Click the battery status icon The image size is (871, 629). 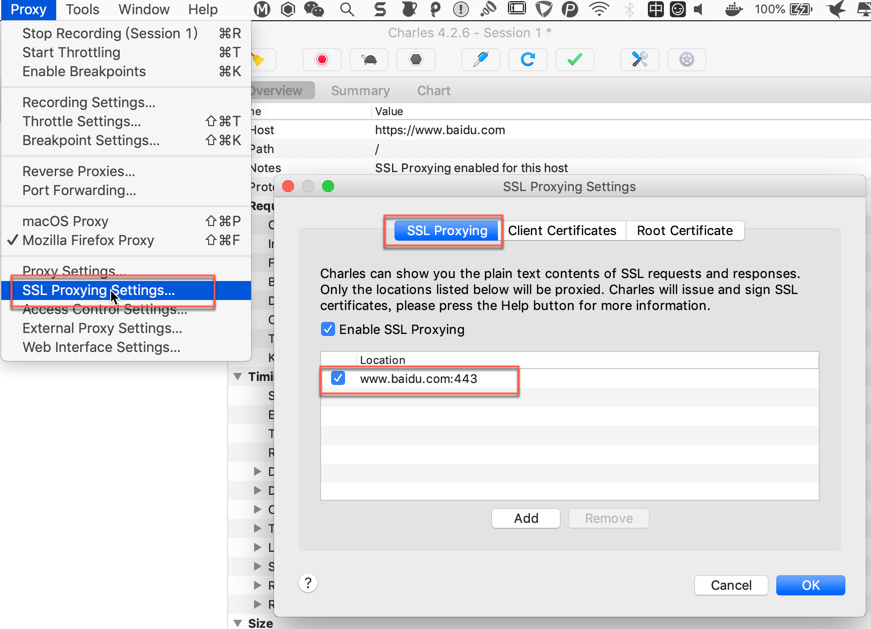point(800,9)
